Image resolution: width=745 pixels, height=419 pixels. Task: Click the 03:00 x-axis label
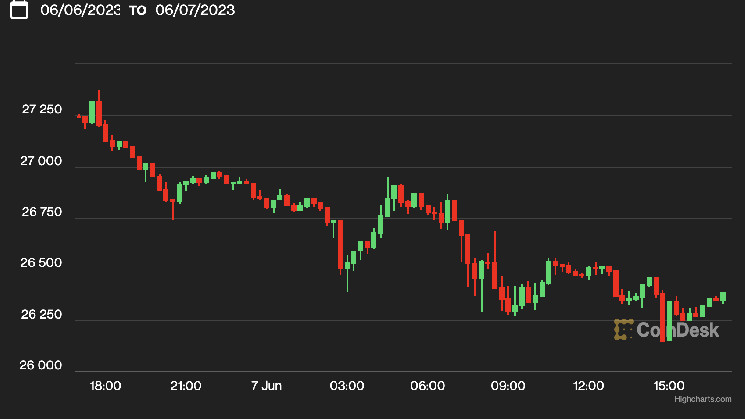coord(347,385)
